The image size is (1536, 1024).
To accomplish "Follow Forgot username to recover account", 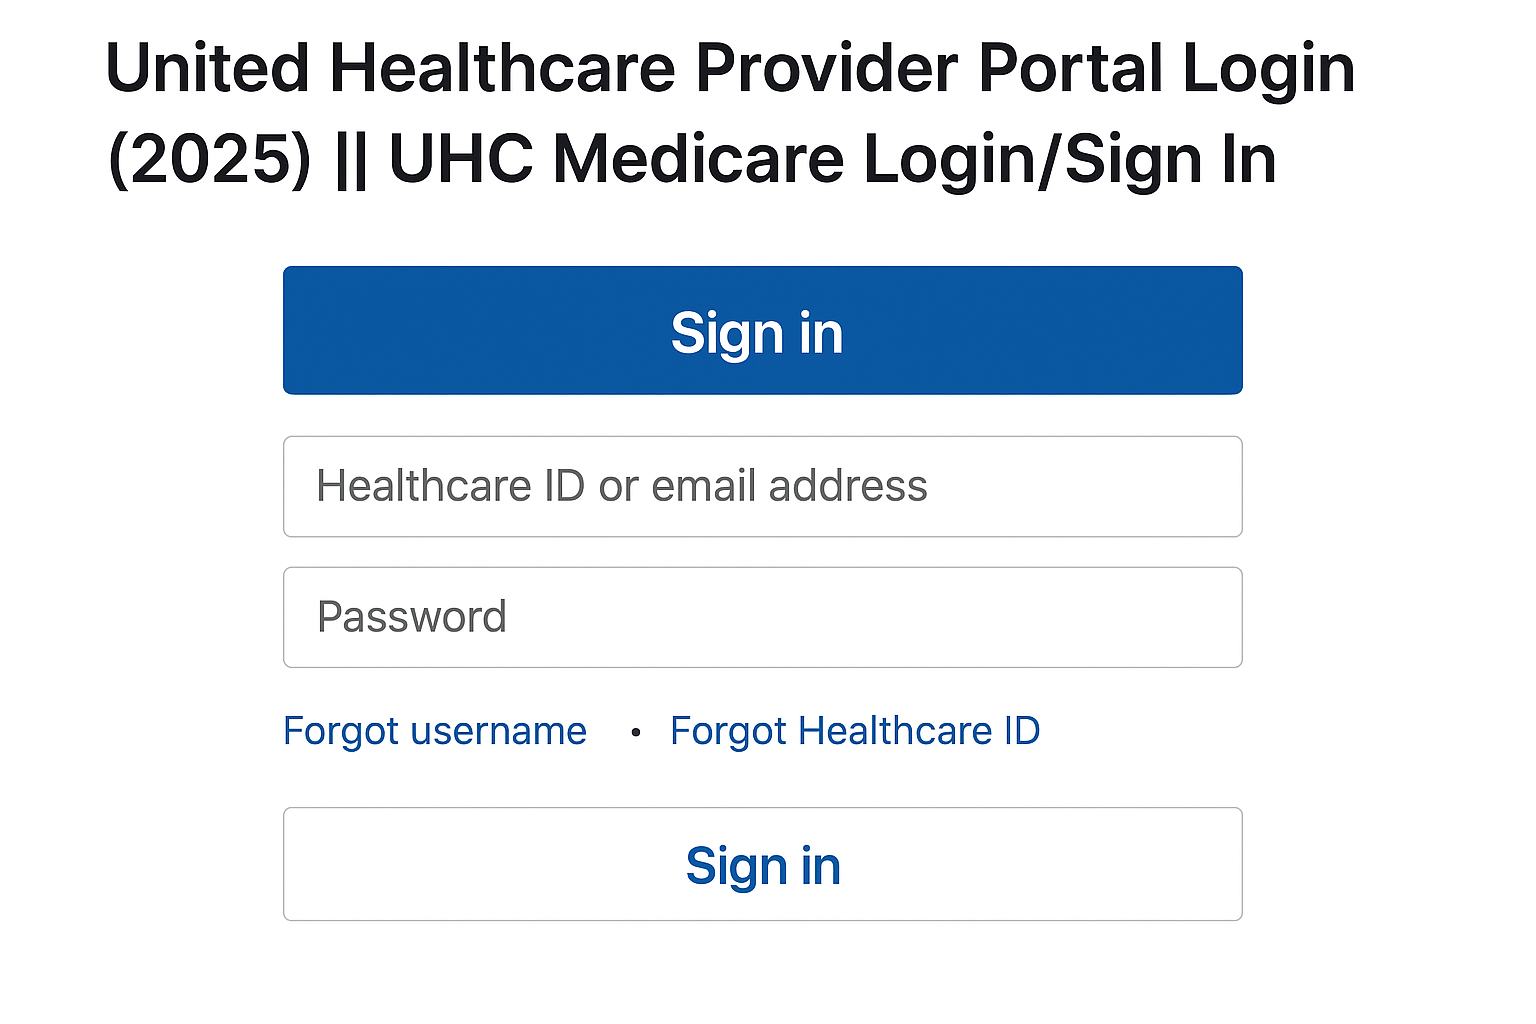I will pyautogui.click(x=435, y=730).
